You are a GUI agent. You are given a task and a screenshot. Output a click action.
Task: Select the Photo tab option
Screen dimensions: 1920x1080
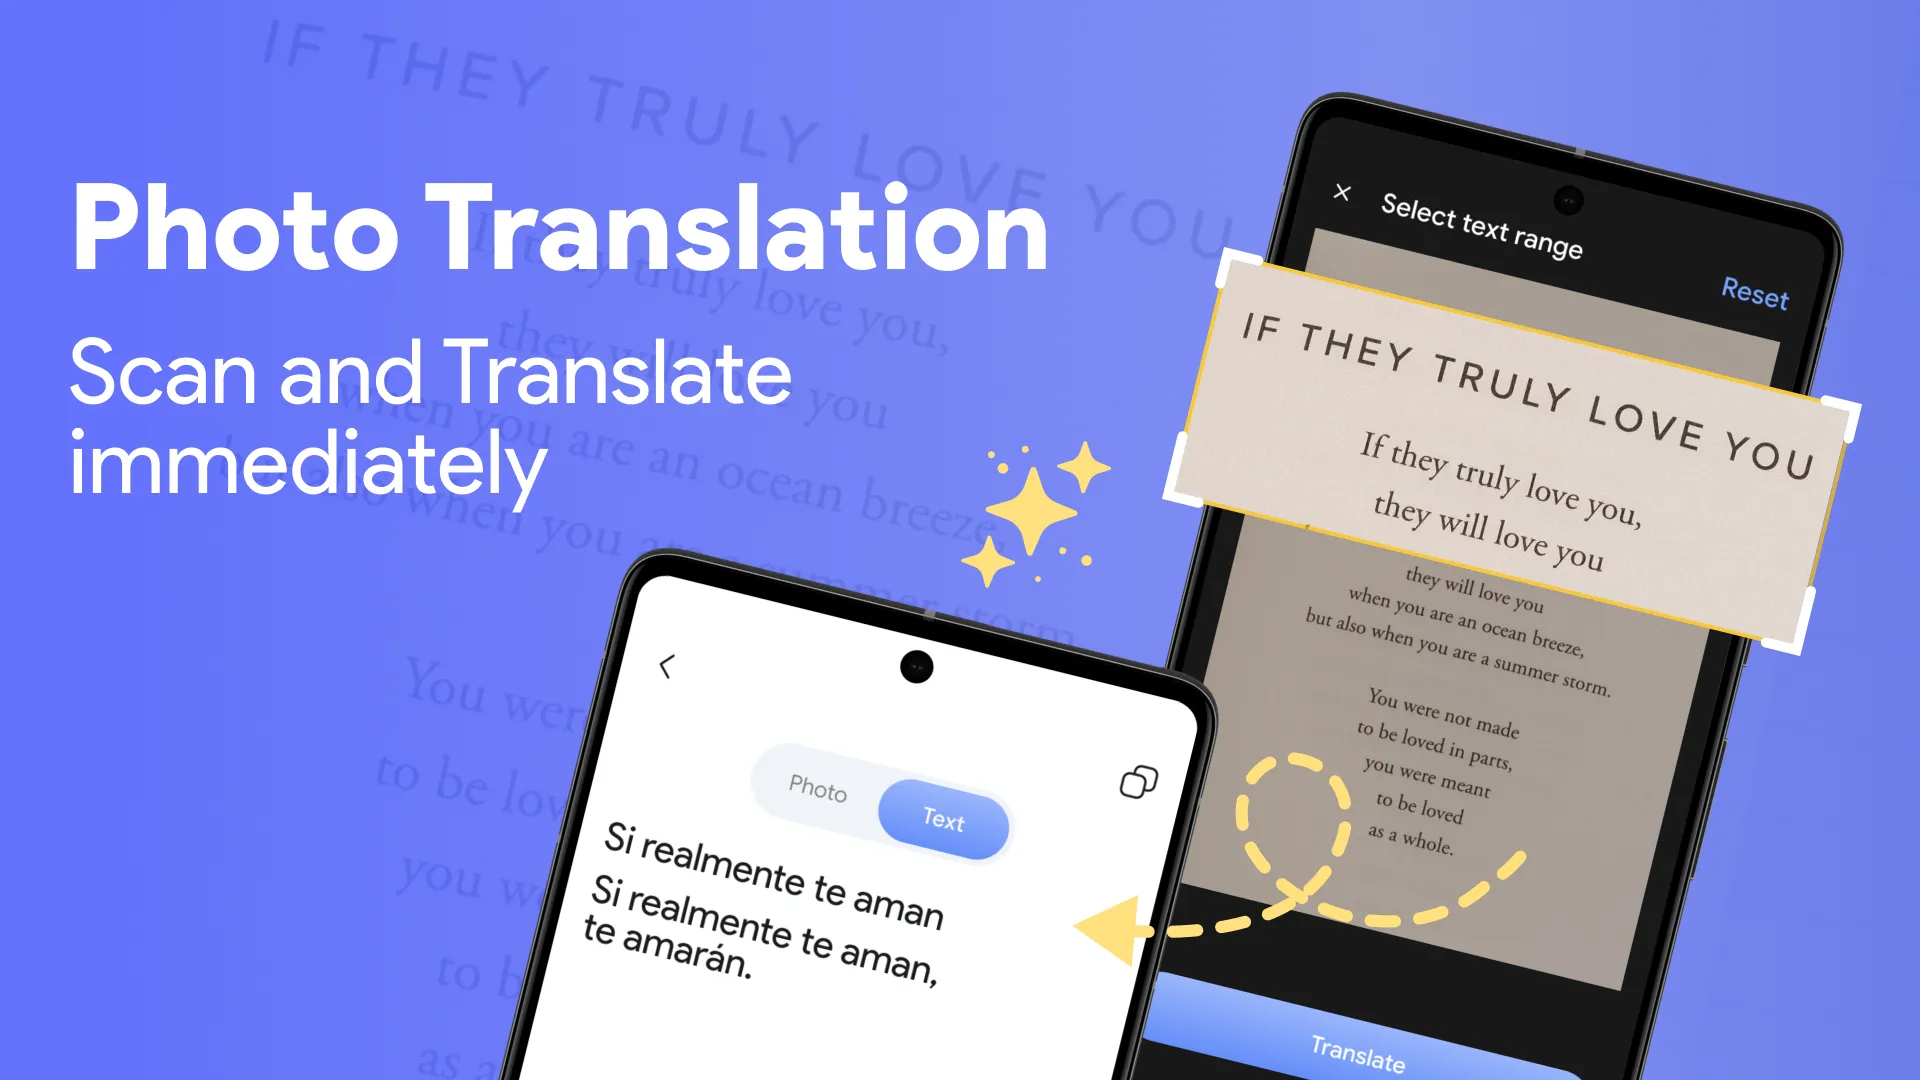coord(814,791)
